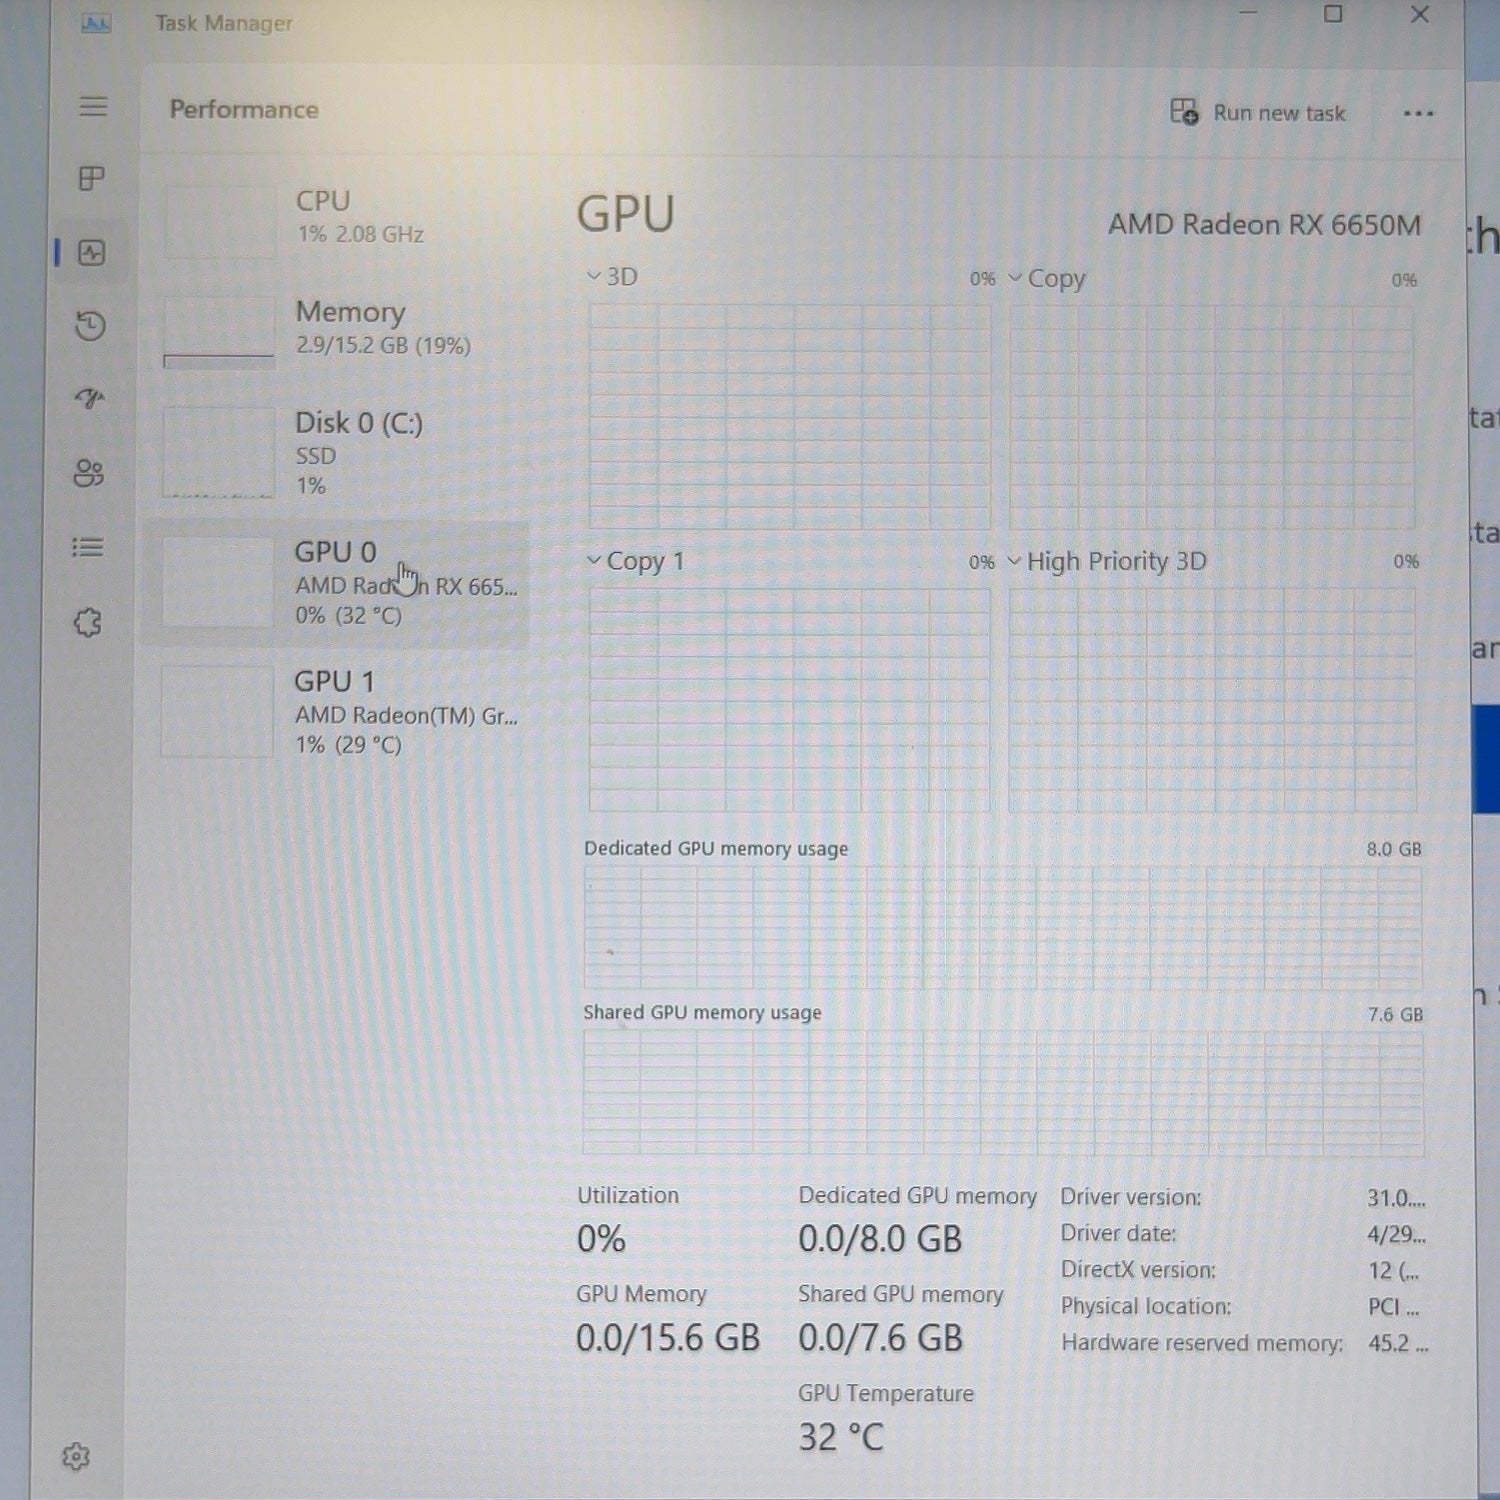Maximize the Task Manager window
The width and height of the screenshot is (1500, 1500).
[x=1333, y=14]
